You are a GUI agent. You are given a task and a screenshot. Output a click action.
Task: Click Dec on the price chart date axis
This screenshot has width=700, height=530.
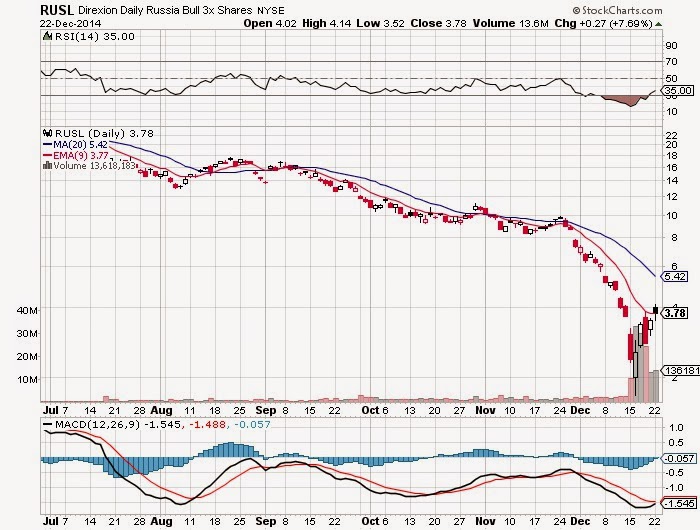(580, 410)
